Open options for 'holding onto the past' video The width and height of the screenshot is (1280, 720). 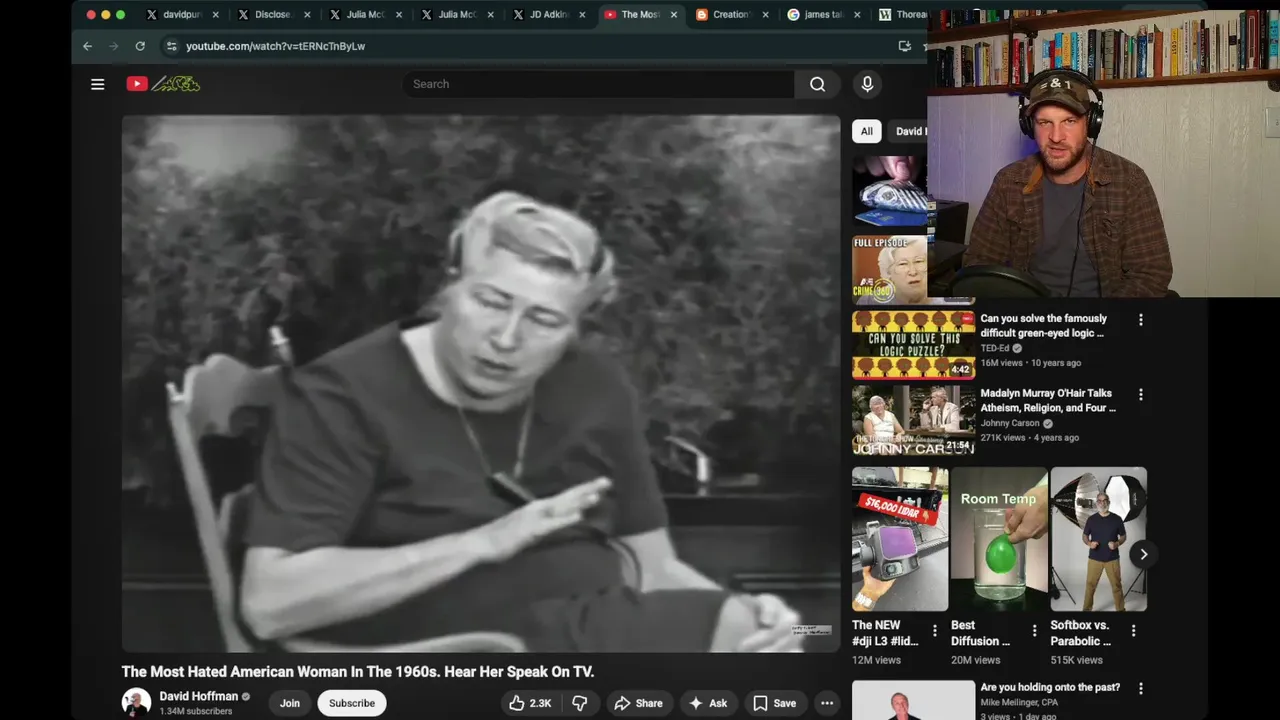(x=1140, y=689)
